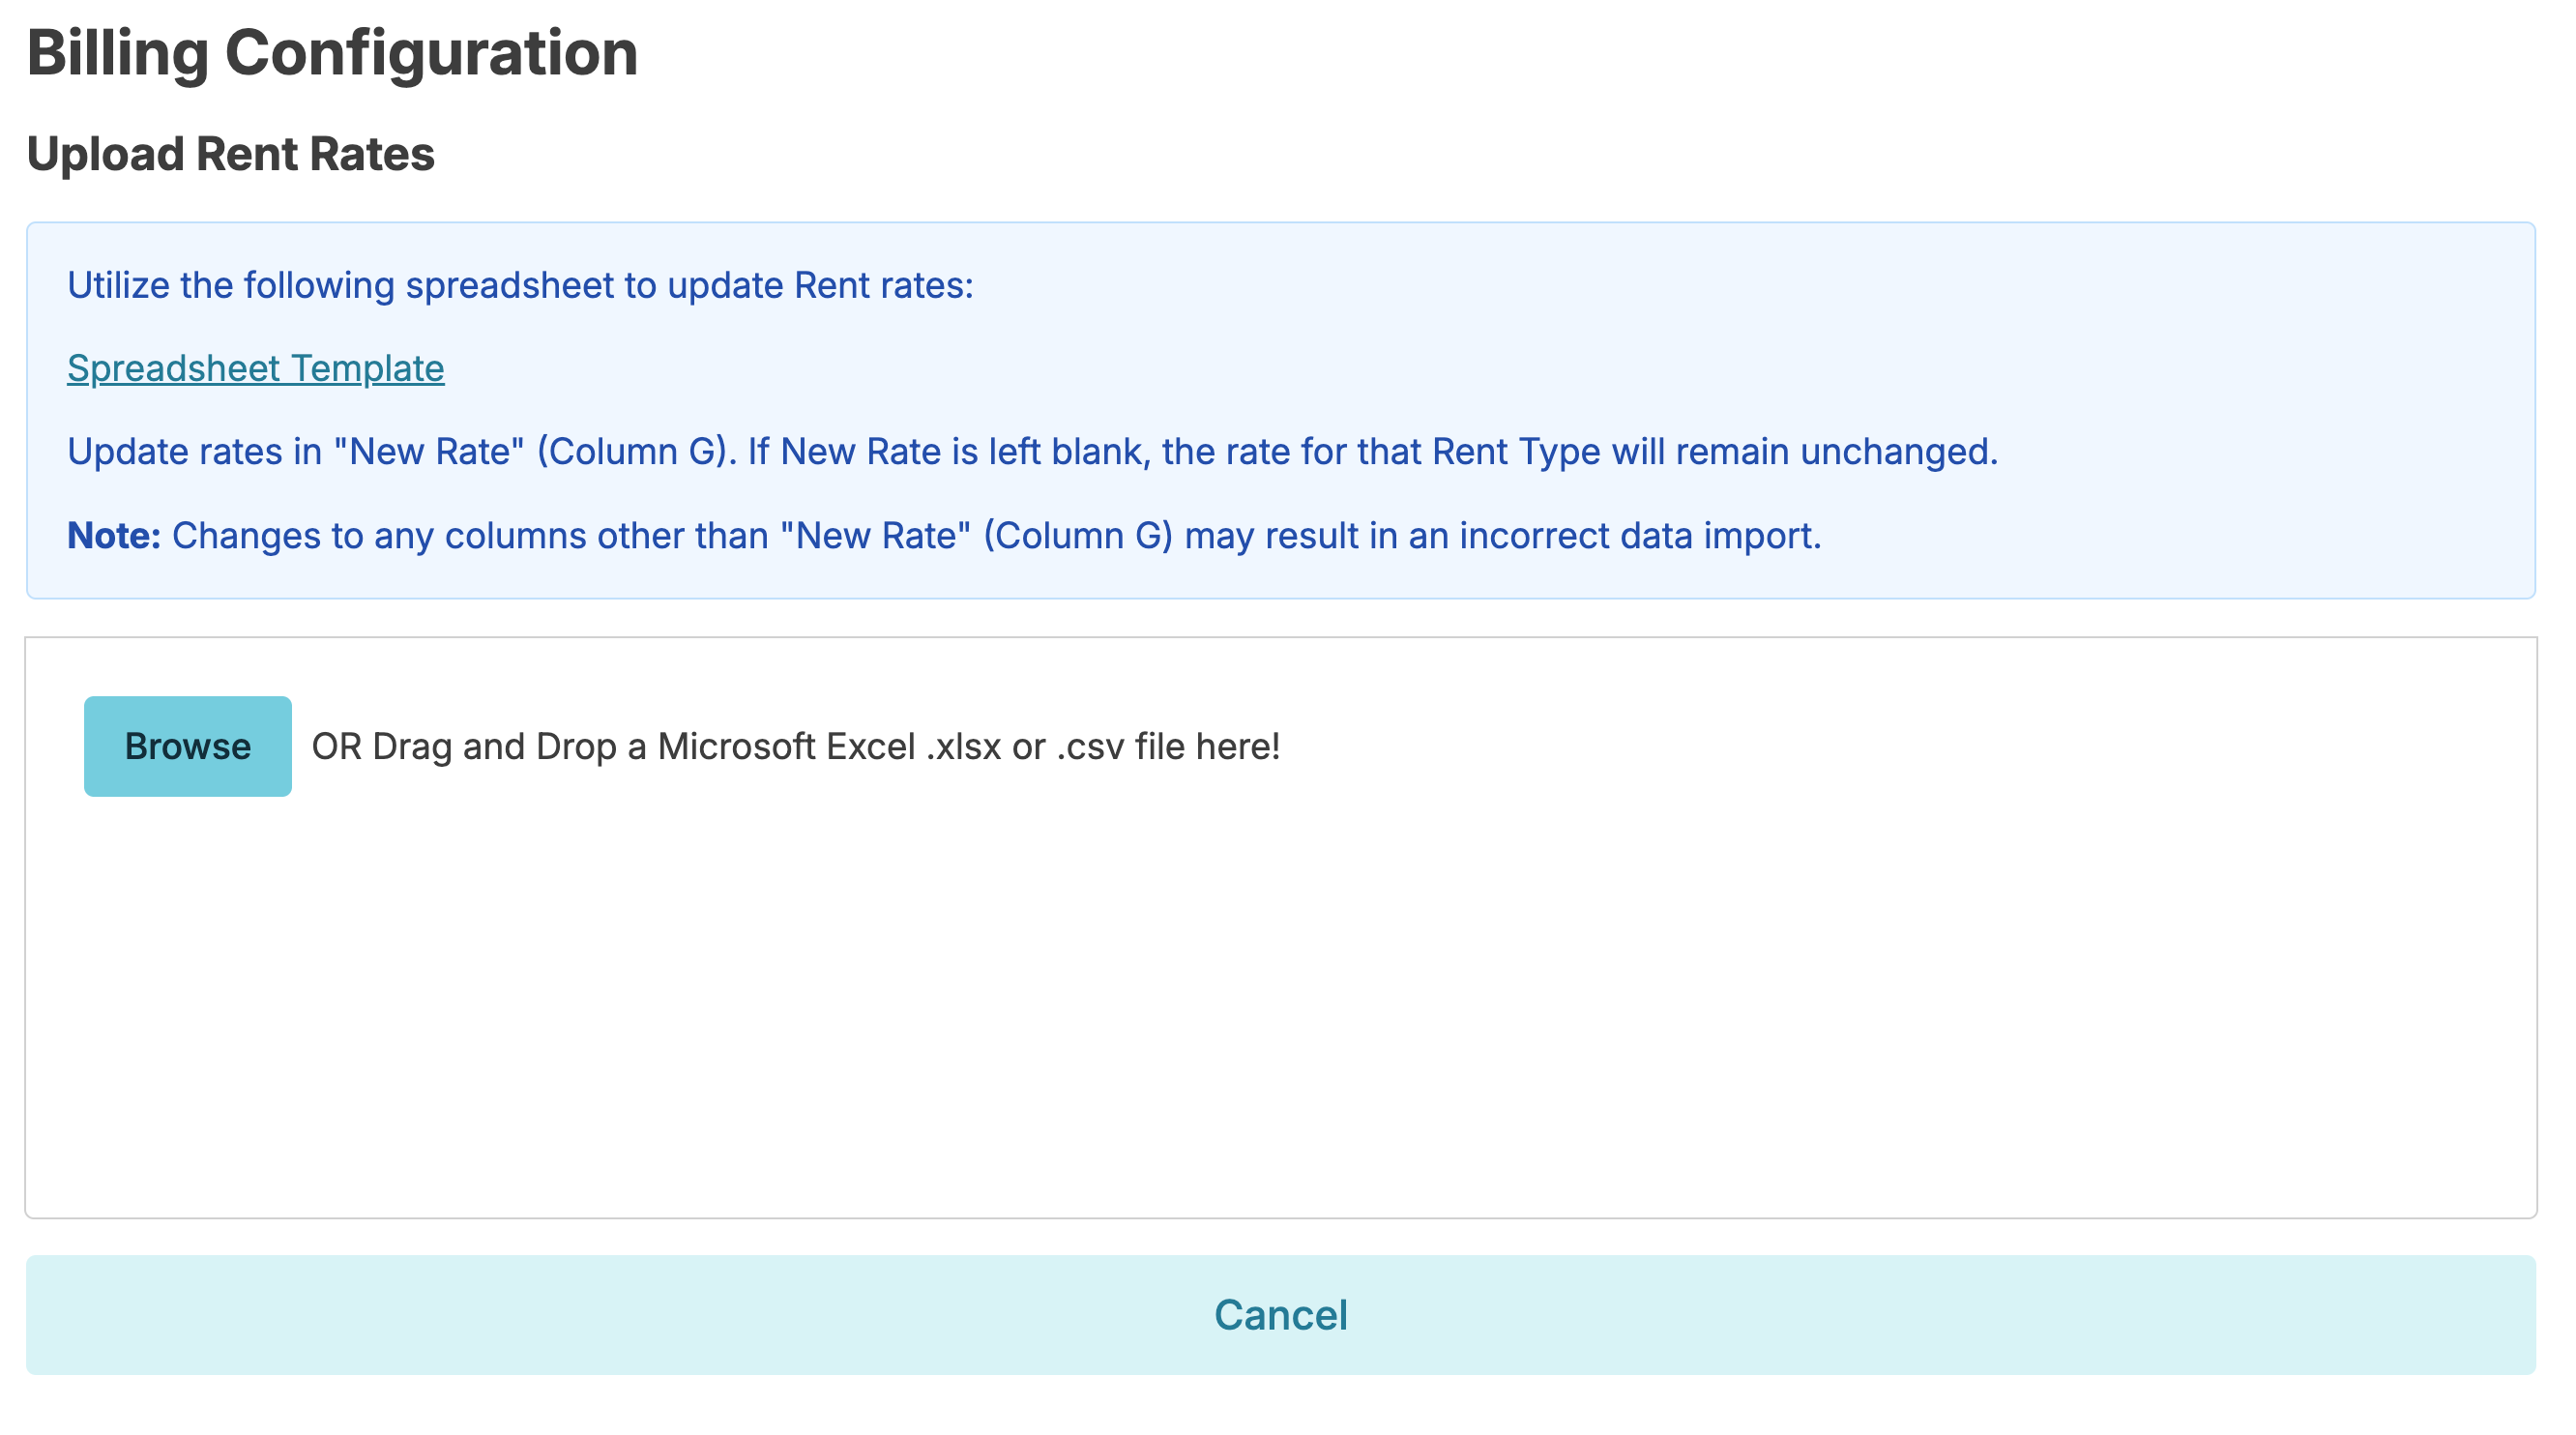2576x1435 pixels.
Task: Click the '.xlsx or .csv file here!' text
Action: [x=1102, y=746]
